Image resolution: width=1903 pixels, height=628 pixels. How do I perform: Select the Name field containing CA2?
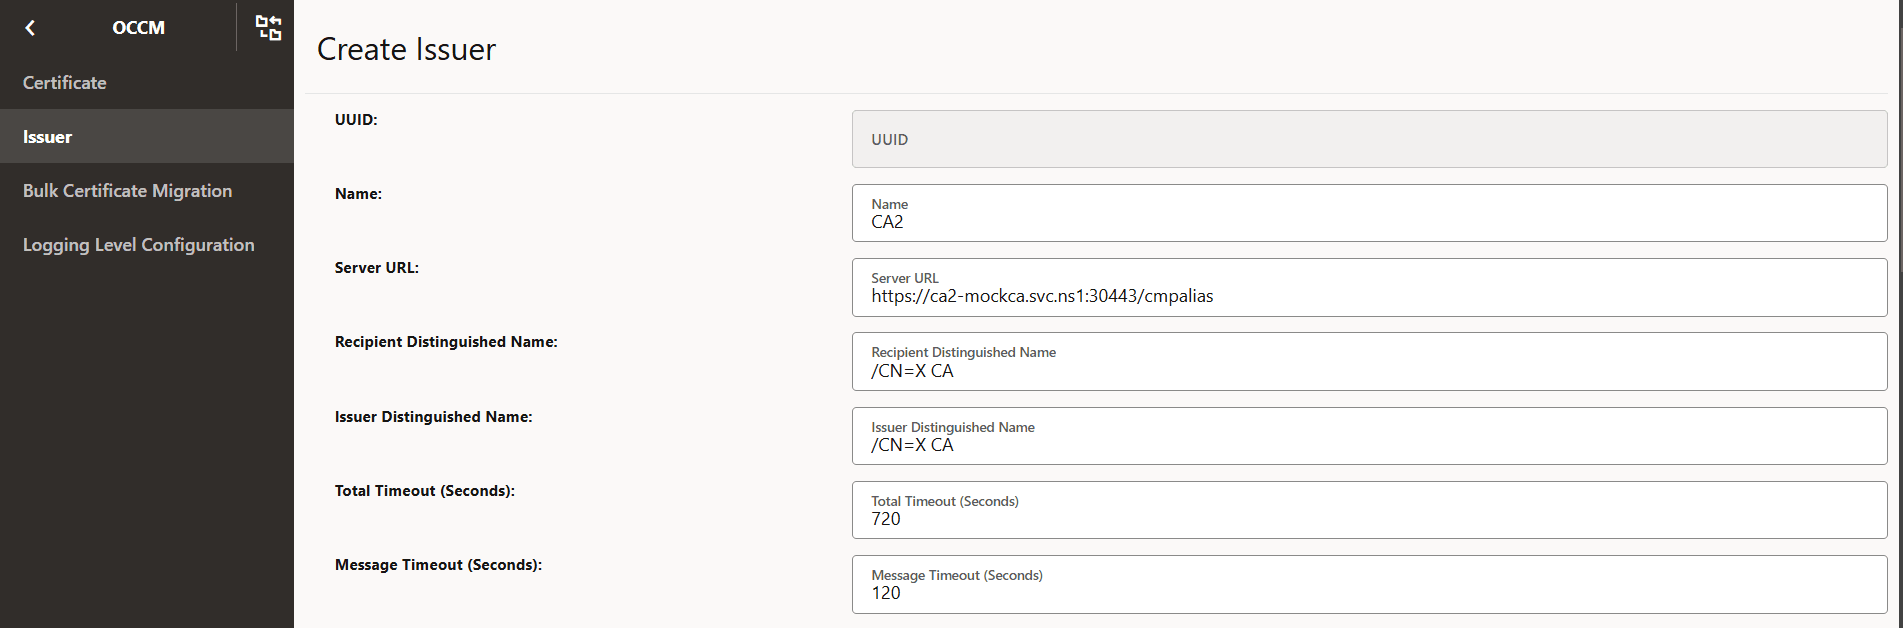click(1367, 213)
